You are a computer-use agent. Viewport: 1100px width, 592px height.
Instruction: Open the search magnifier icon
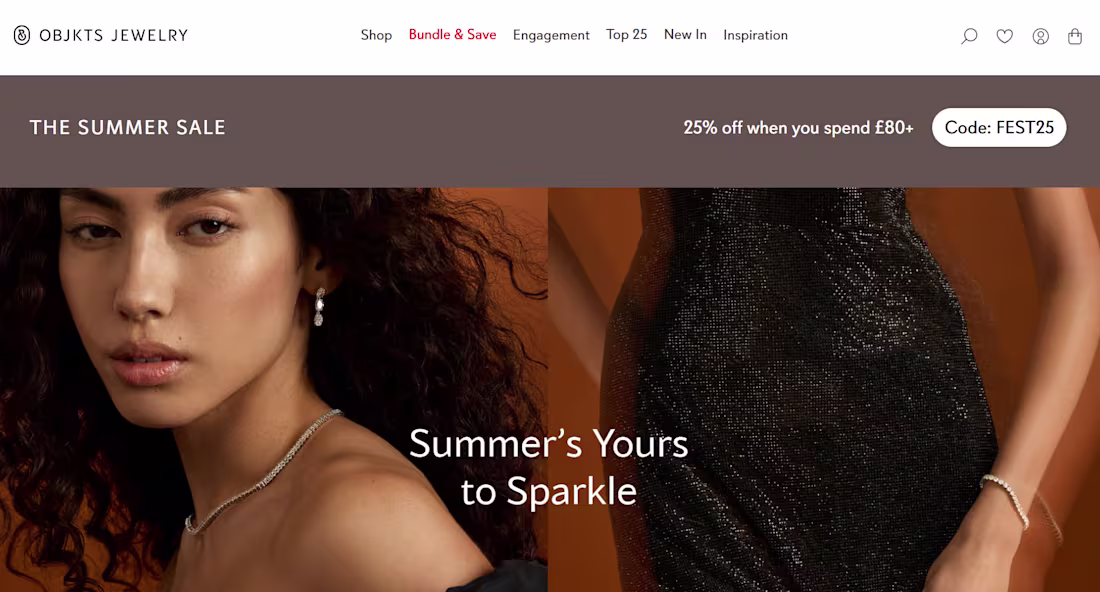[x=969, y=36]
